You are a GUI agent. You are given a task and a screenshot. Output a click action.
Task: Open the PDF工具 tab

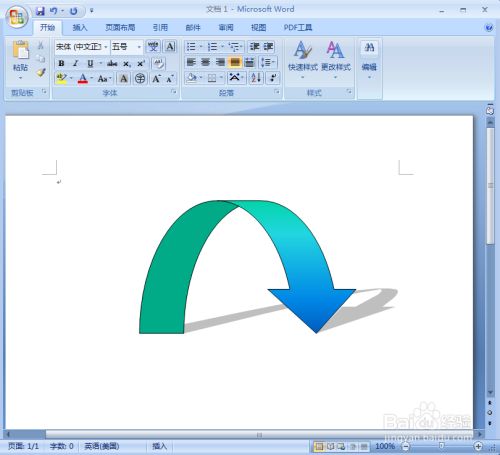click(298, 28)
